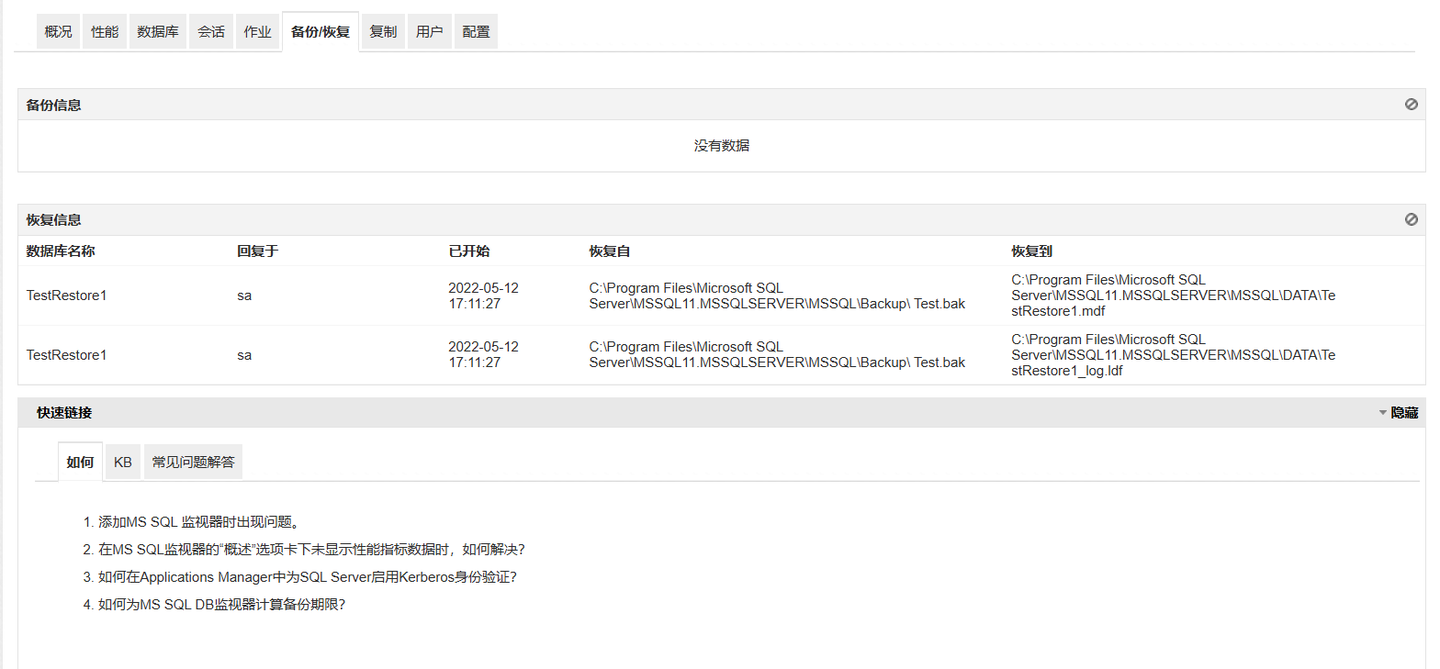Screen dimensions: 1440x669
Task: Collapse quick links using 隐藏 arrow
Action: (x=1383, y=413)
